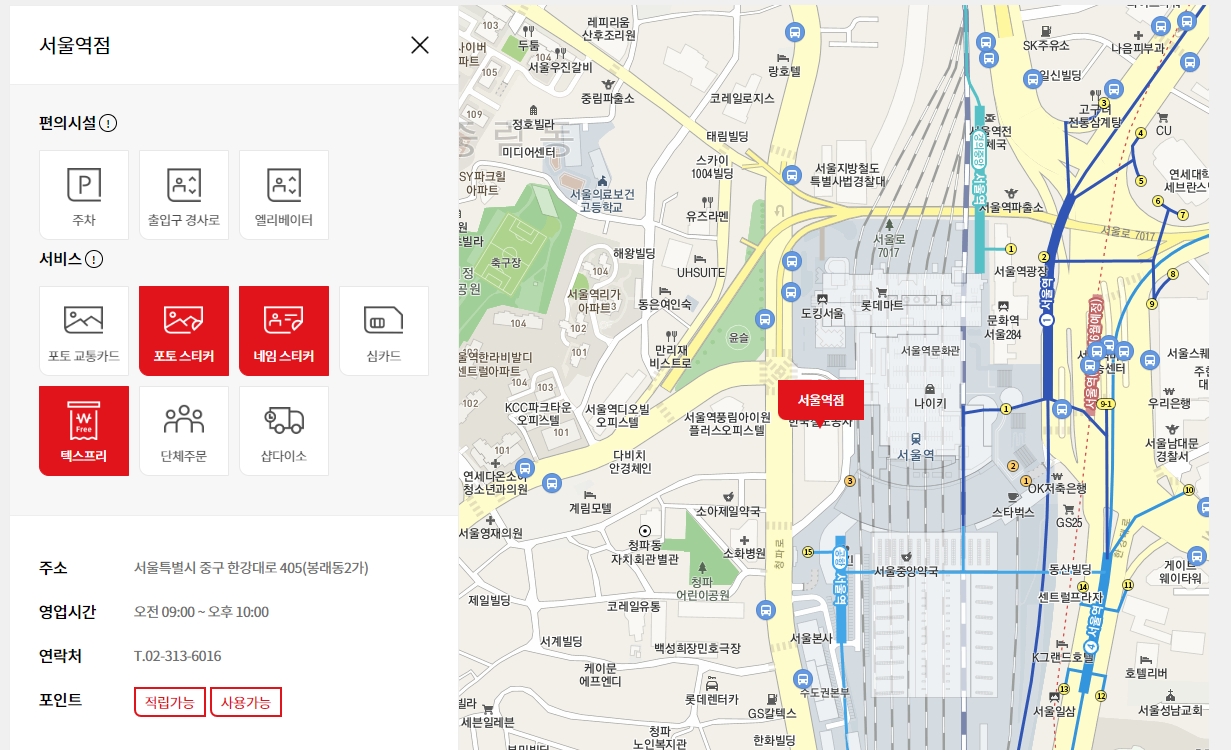Click the 롯데렌터카 label on map
Viewport: 1231px width, 750px height.
[711, 699]
